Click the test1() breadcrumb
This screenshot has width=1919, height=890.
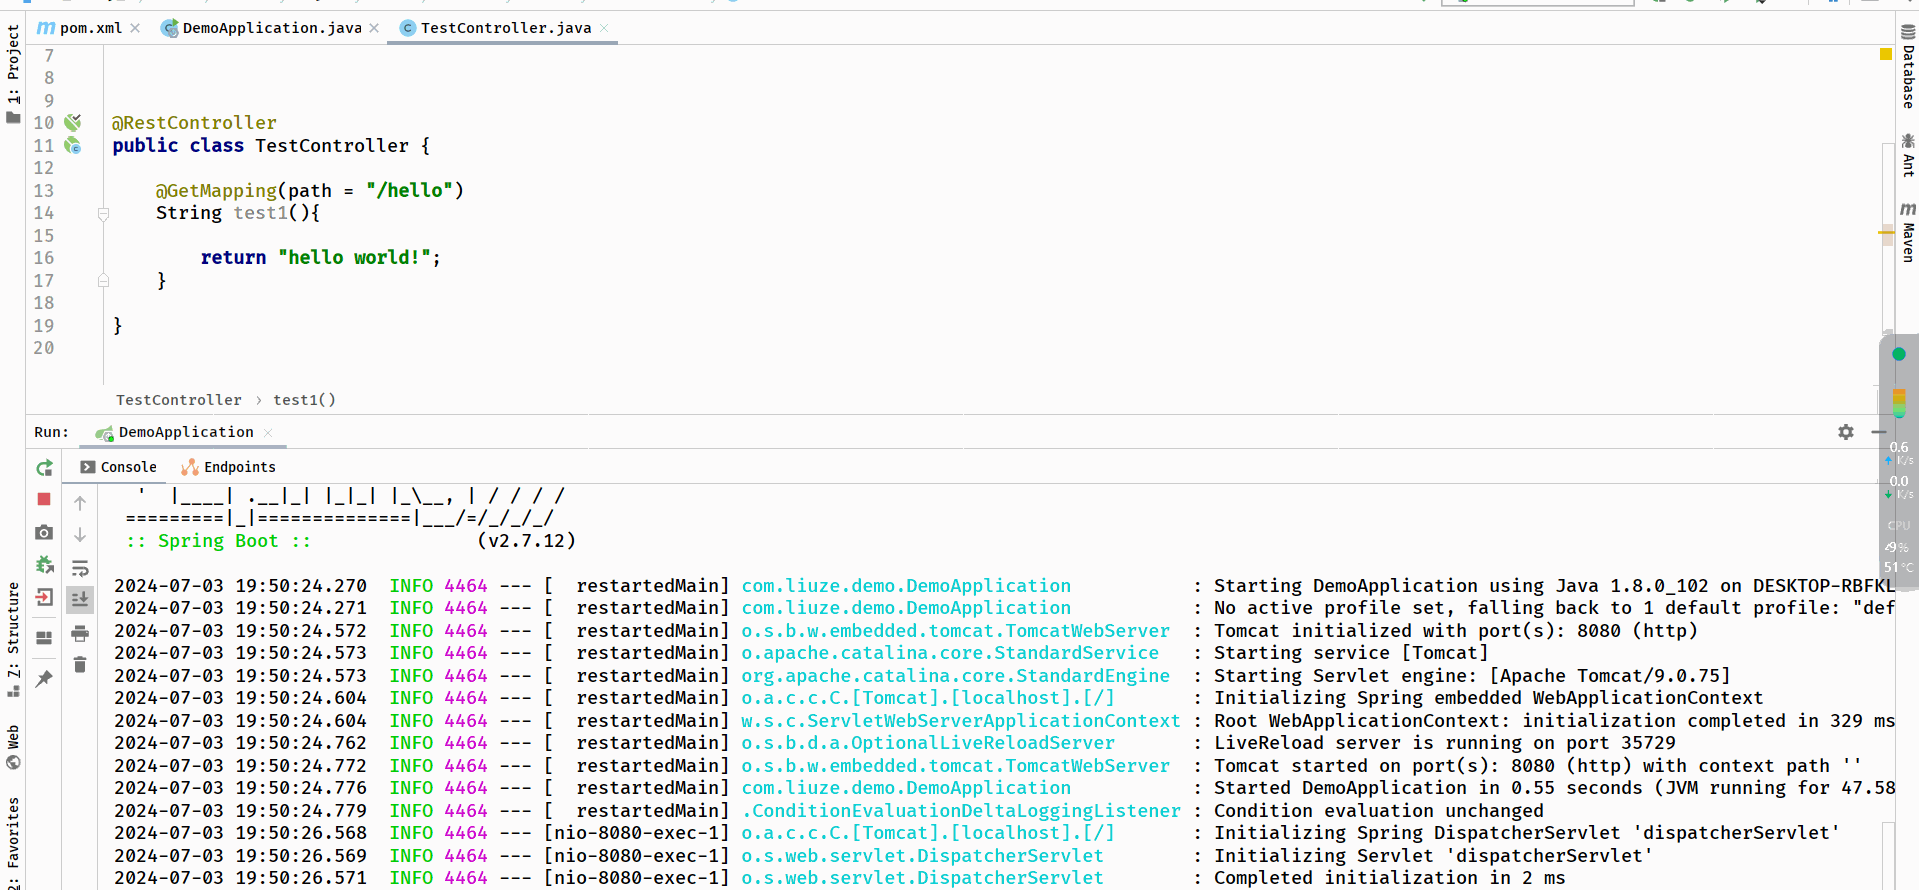(x=305, y=400)
